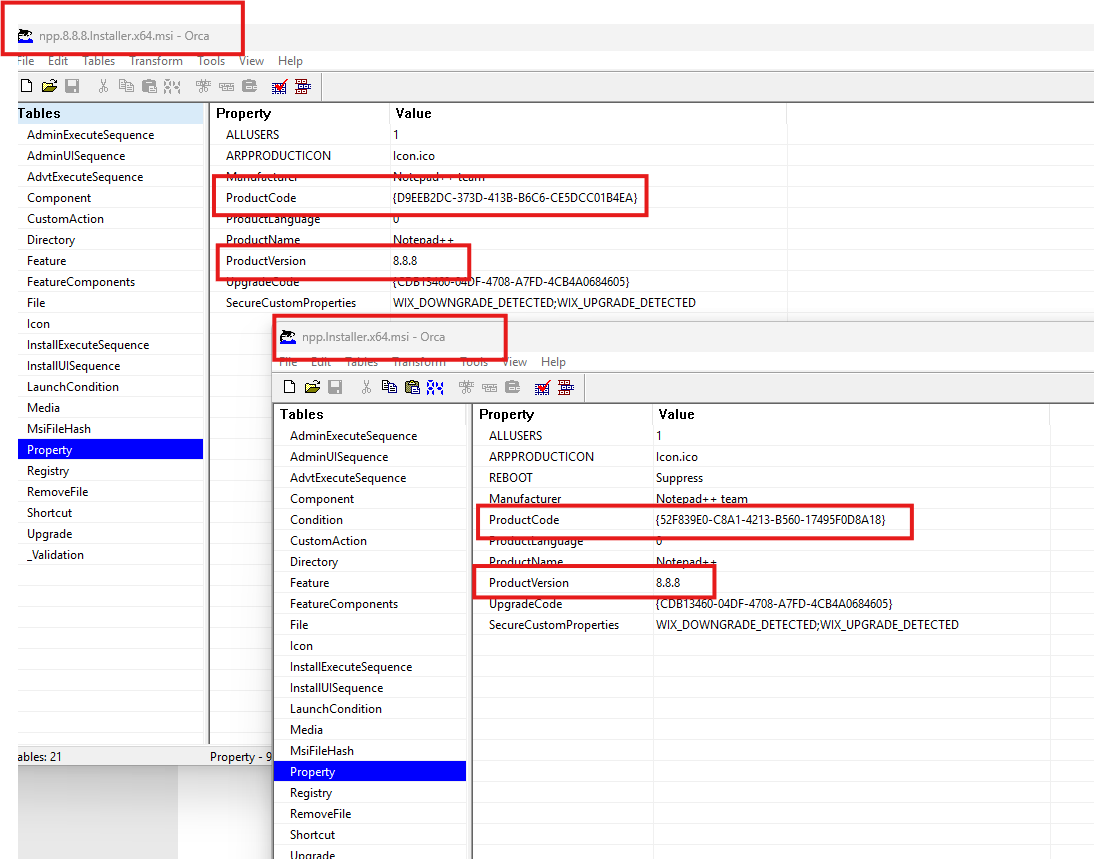
Task: Click Open folder icon in the npp.8.8.8 Orca toolbar
Action: click(48, 86)
